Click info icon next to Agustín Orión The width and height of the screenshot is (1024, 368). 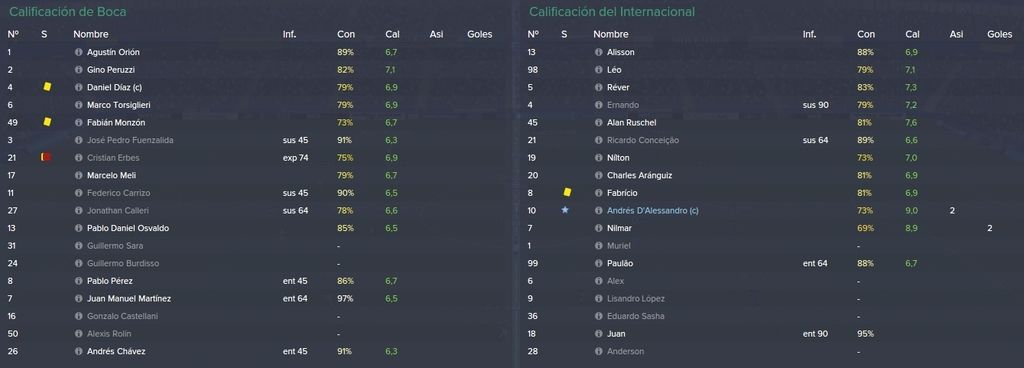click(78, 52)
